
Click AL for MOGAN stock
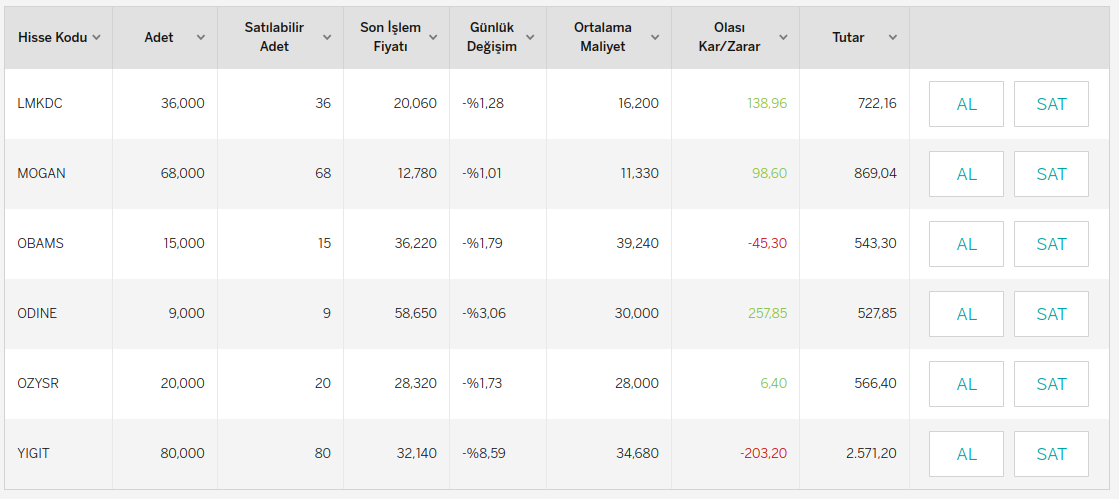(966, 174)
